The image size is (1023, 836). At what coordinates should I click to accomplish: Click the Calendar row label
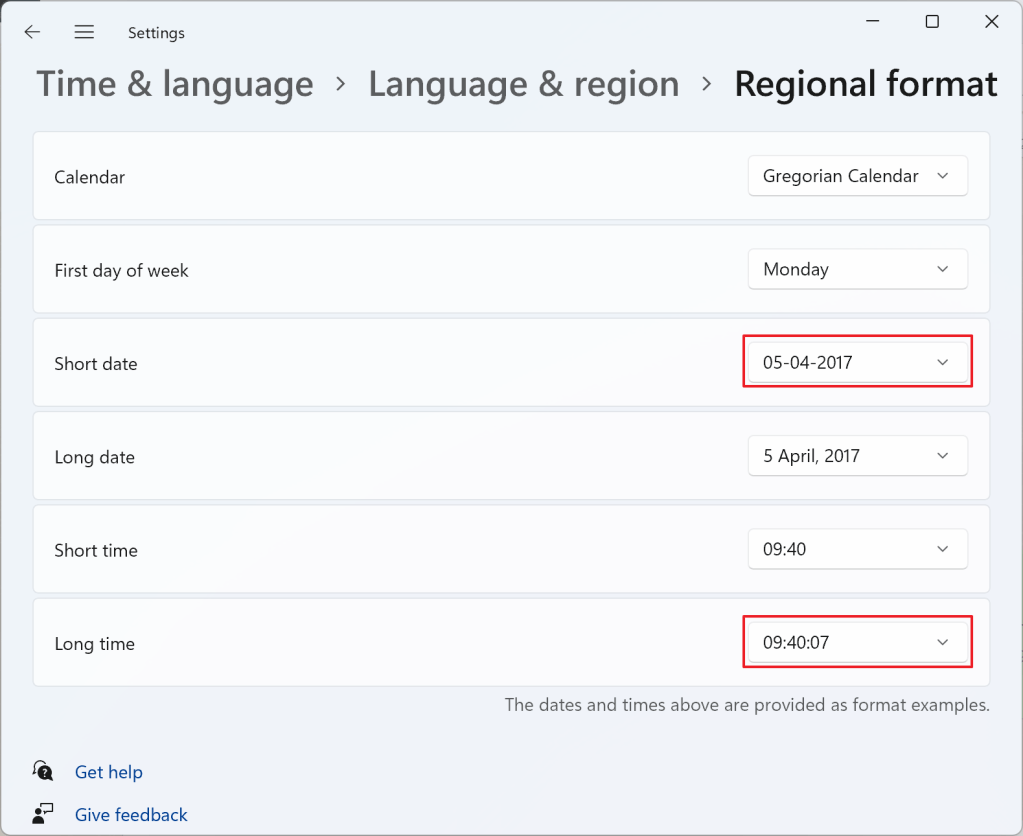click(x=90, y=177)
